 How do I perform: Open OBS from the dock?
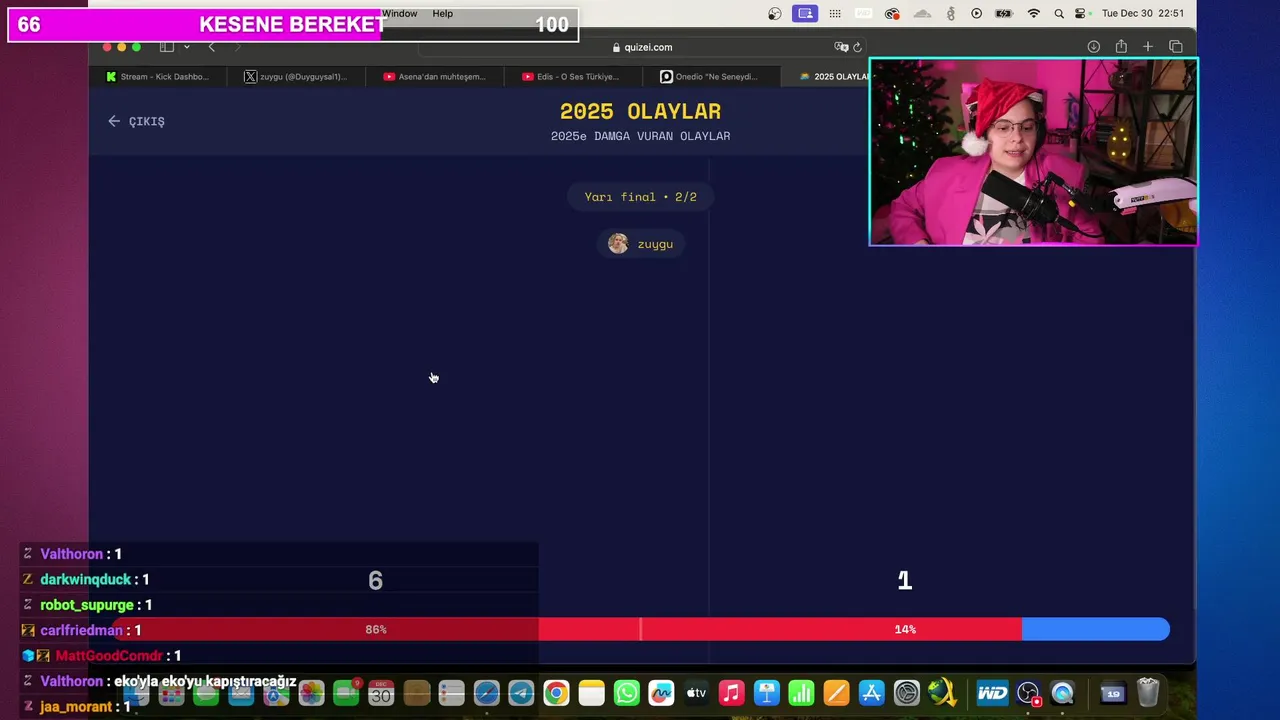(1028, 693)
